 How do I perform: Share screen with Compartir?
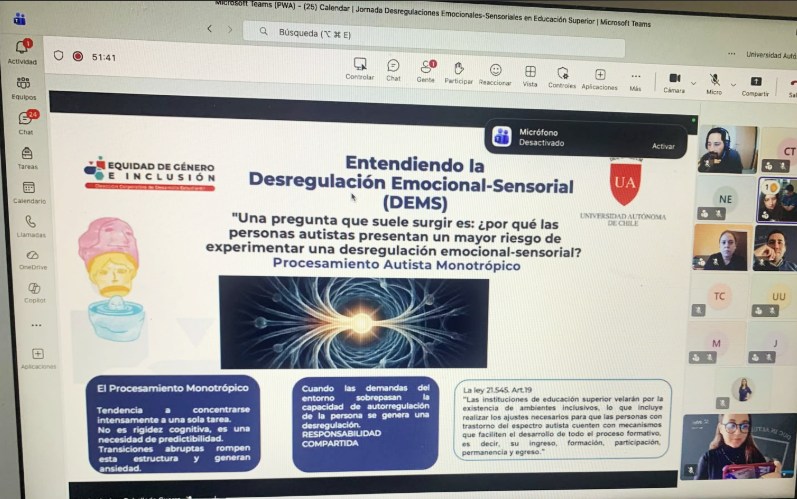(x=755, y=86)
